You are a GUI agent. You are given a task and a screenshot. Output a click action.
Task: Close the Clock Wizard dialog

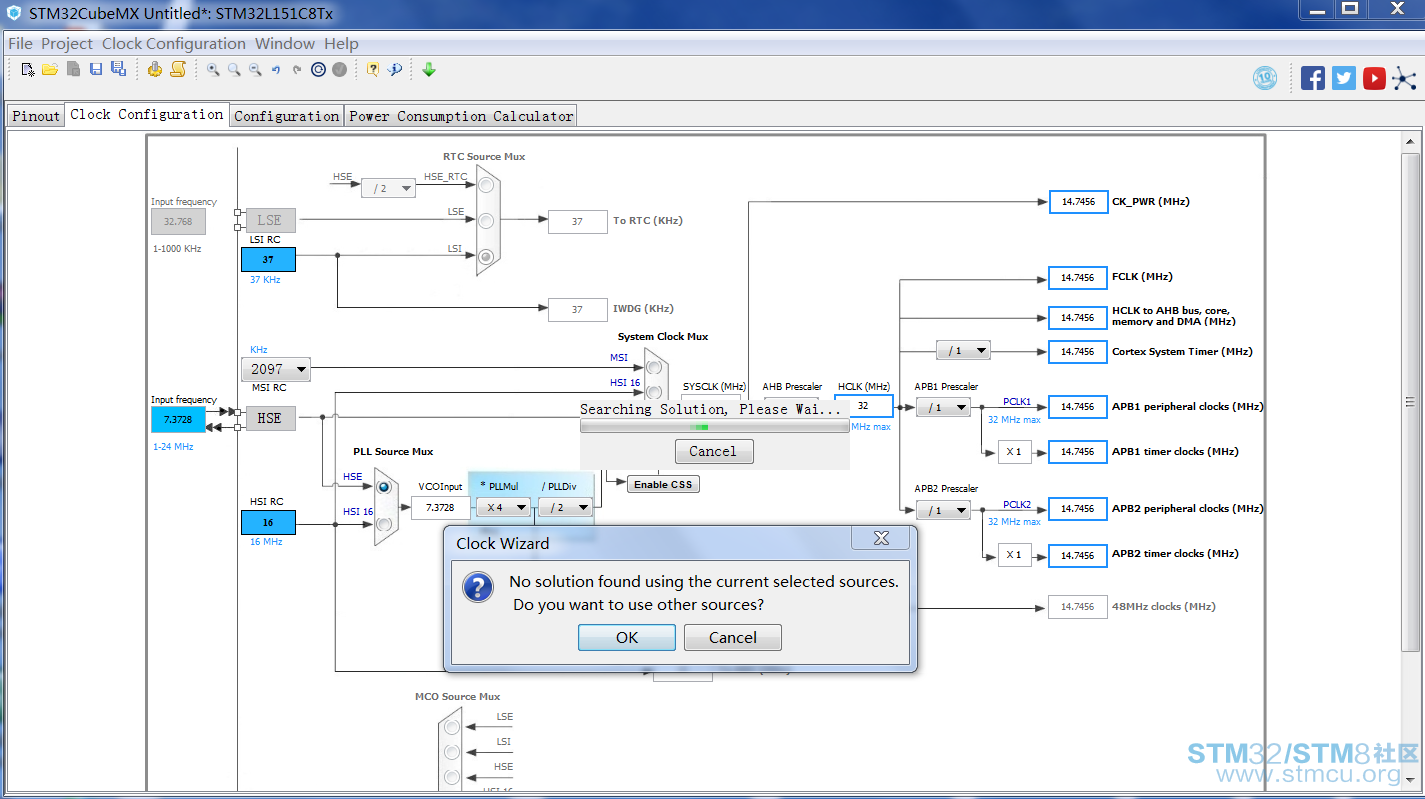click(x=881, y=538)
